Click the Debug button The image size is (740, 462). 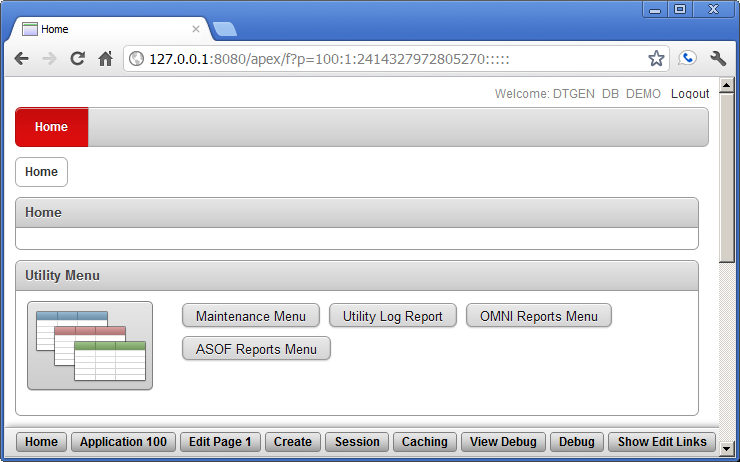577,442
